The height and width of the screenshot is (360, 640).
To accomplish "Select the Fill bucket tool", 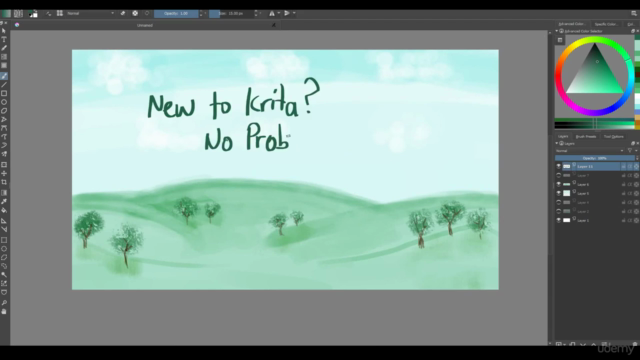I will click(4, 210).
